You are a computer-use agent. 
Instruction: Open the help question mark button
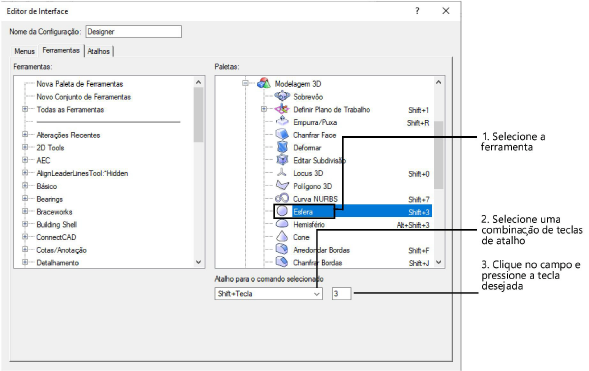click(x=417, y=11)
